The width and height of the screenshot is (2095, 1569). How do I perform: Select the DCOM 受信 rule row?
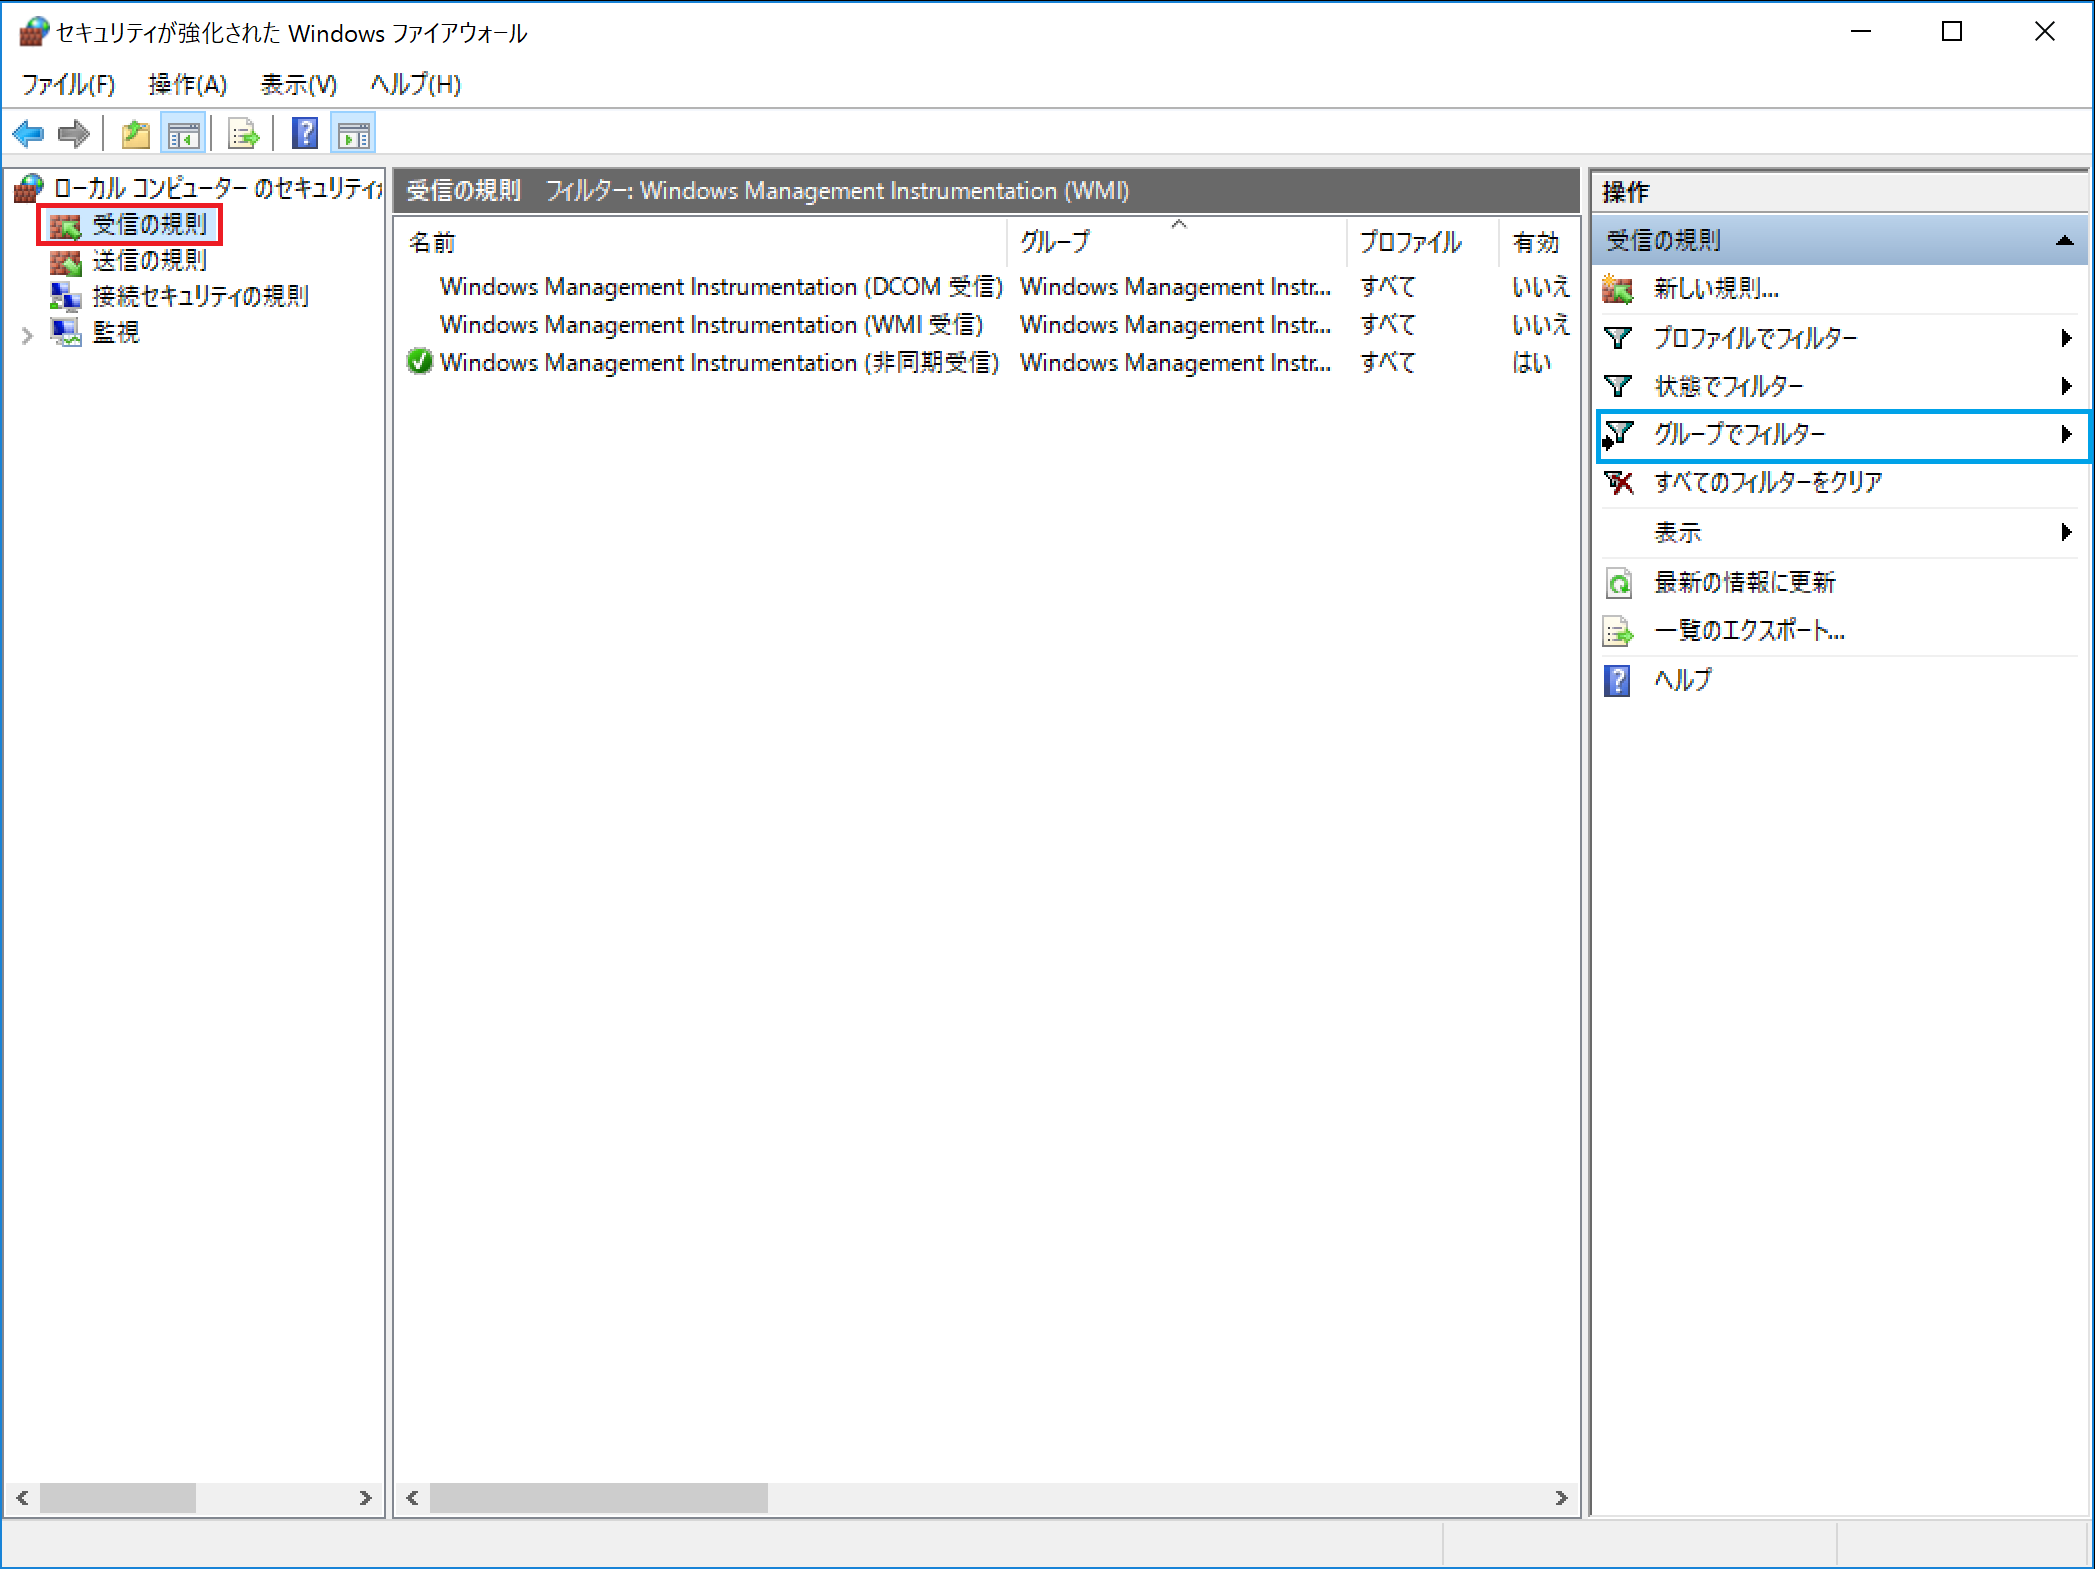988,287
